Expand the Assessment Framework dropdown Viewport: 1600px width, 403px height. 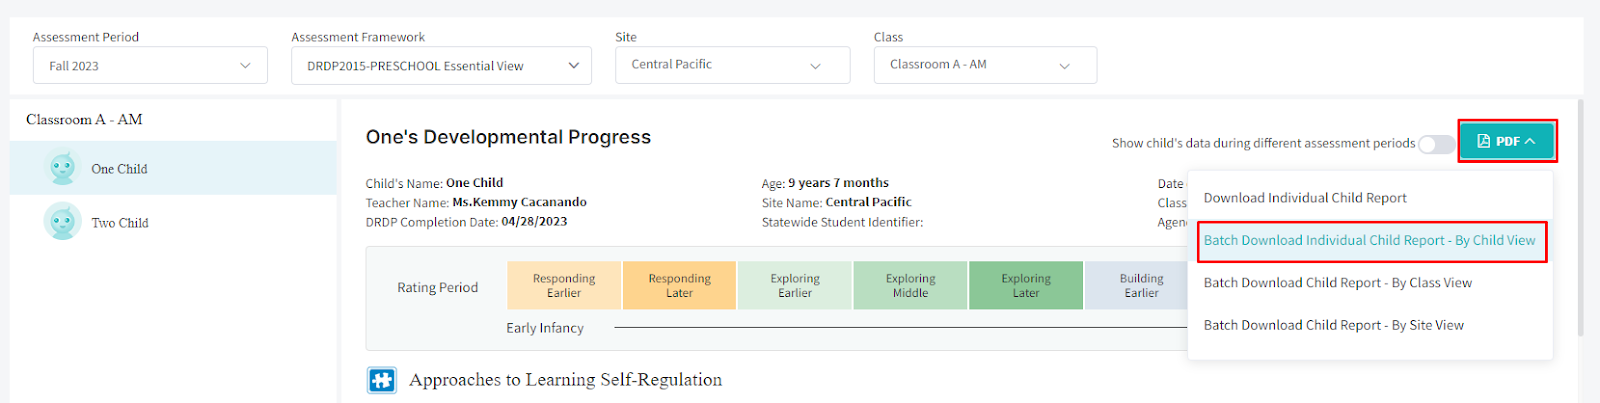coord(441,66)
